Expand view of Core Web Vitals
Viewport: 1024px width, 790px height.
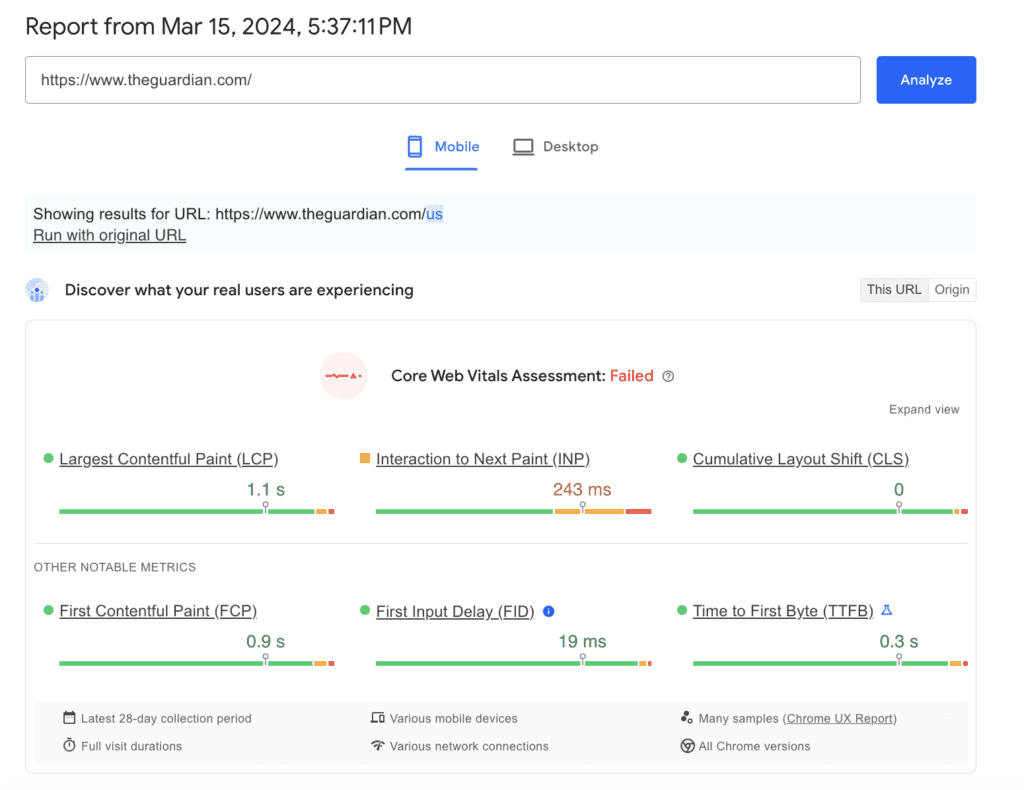[923, 409]
